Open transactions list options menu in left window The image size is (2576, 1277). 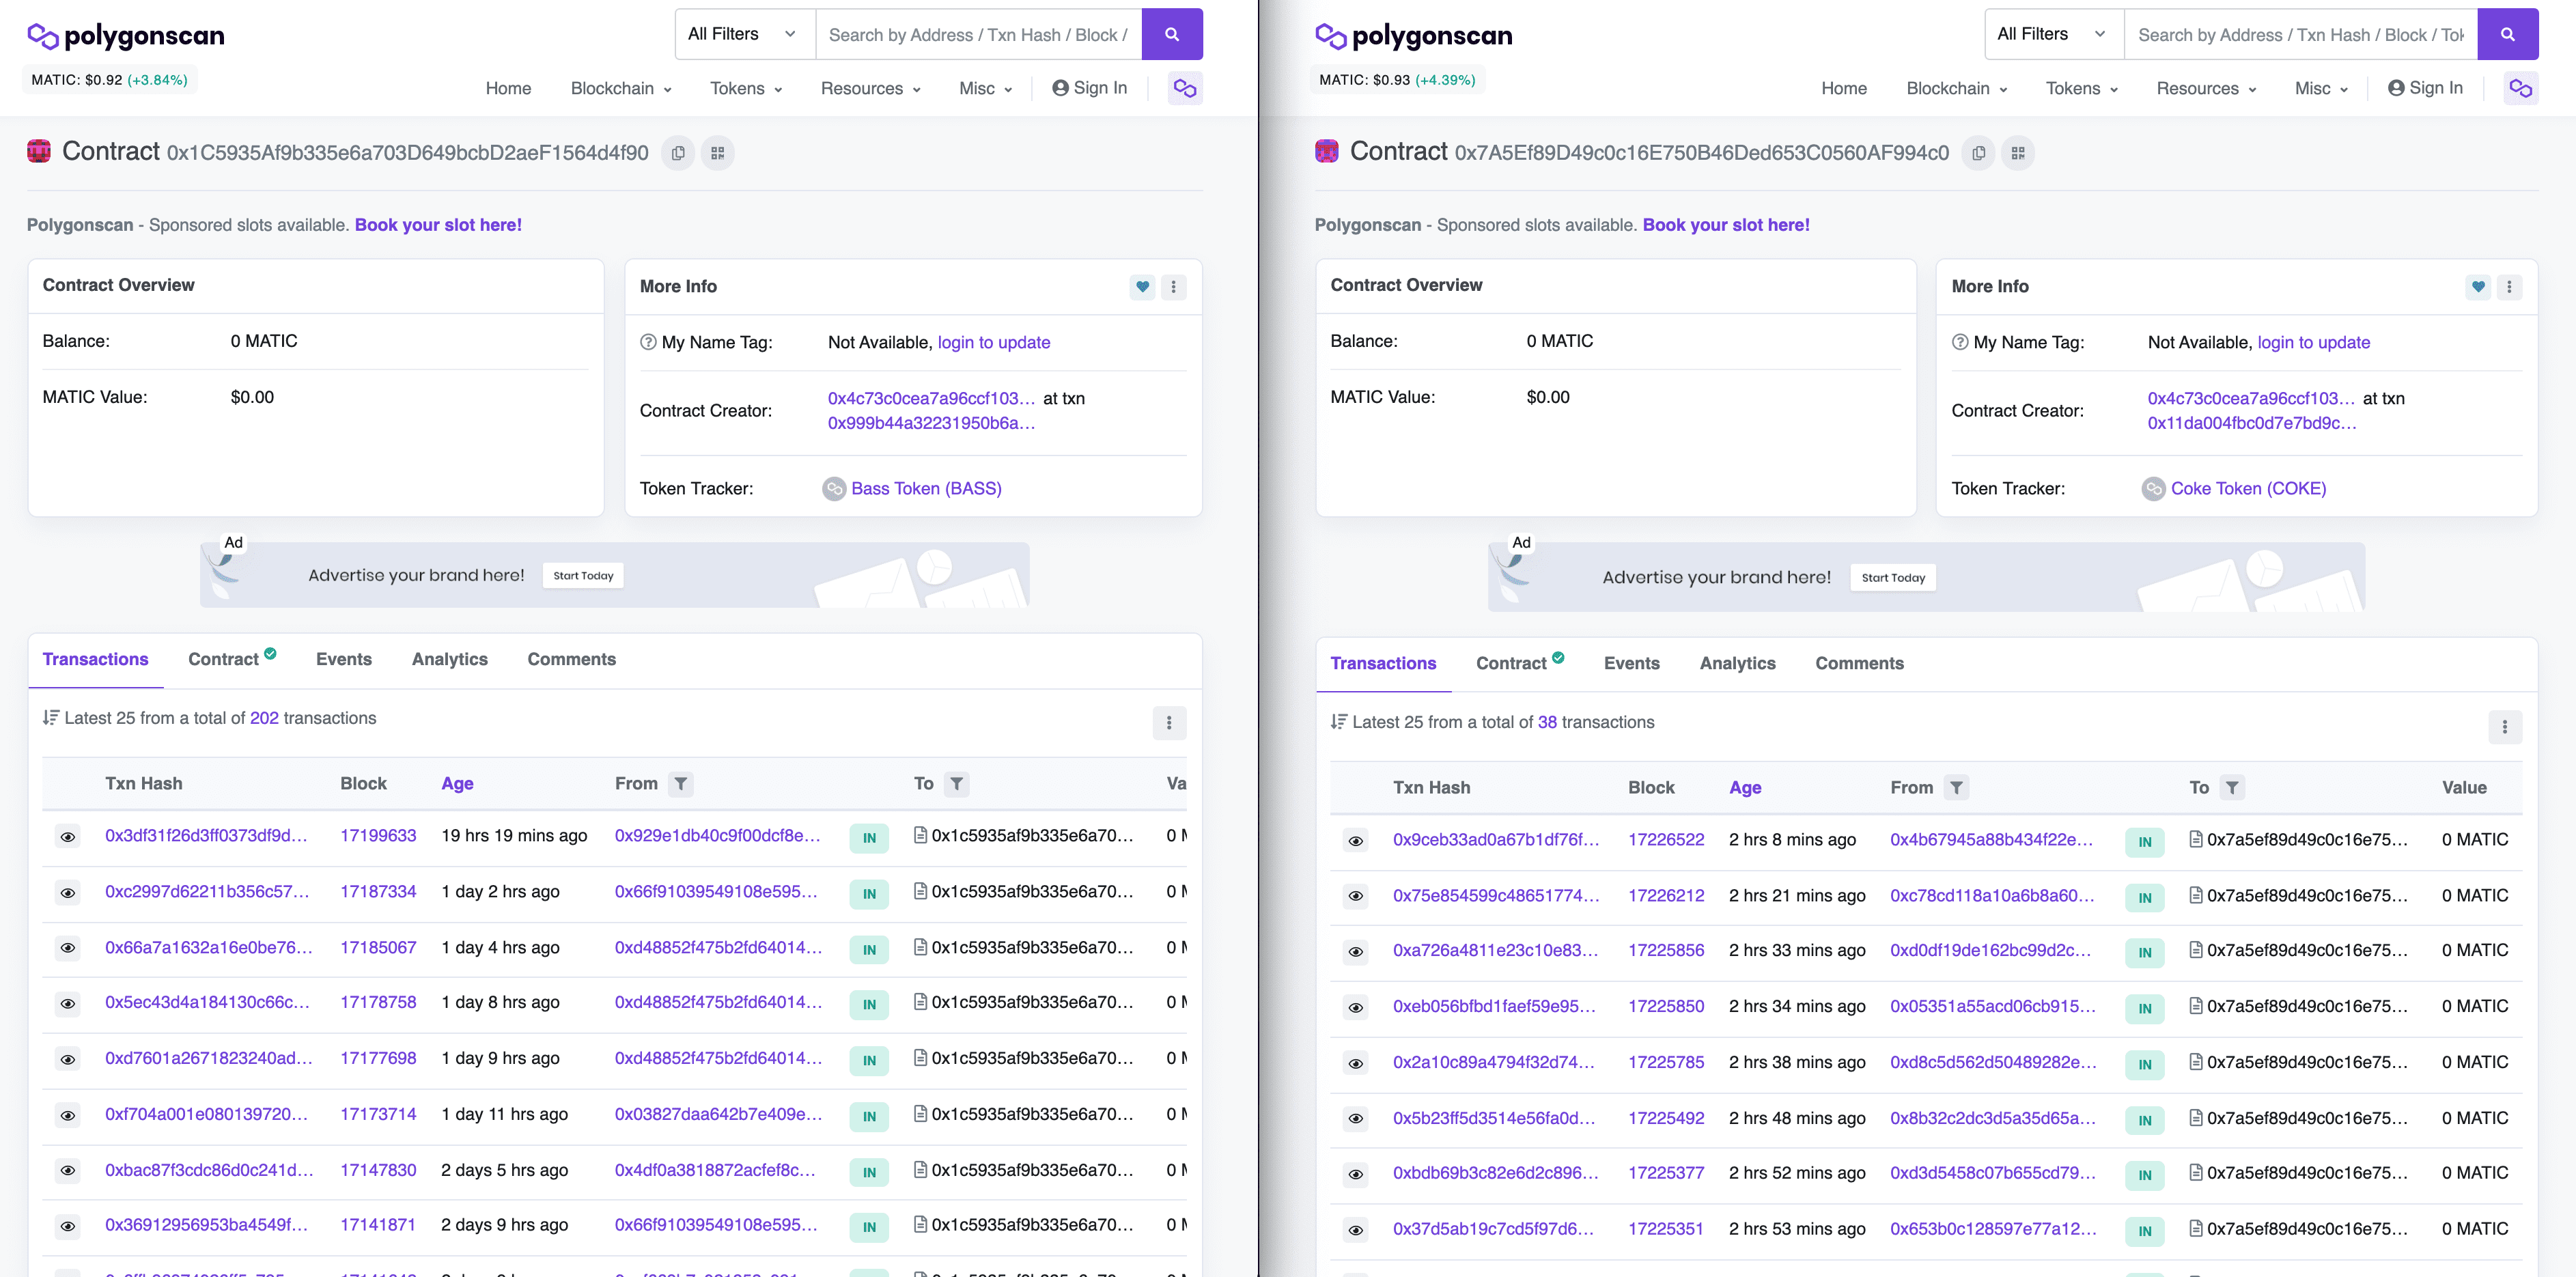(1169, 722)
